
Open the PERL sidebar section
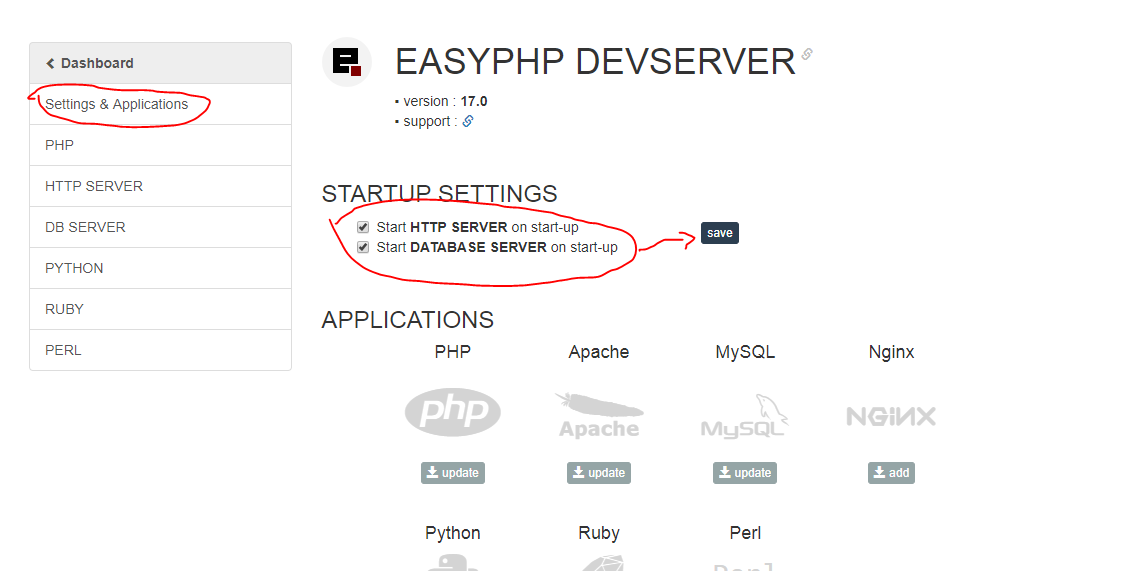coord(160,350)
